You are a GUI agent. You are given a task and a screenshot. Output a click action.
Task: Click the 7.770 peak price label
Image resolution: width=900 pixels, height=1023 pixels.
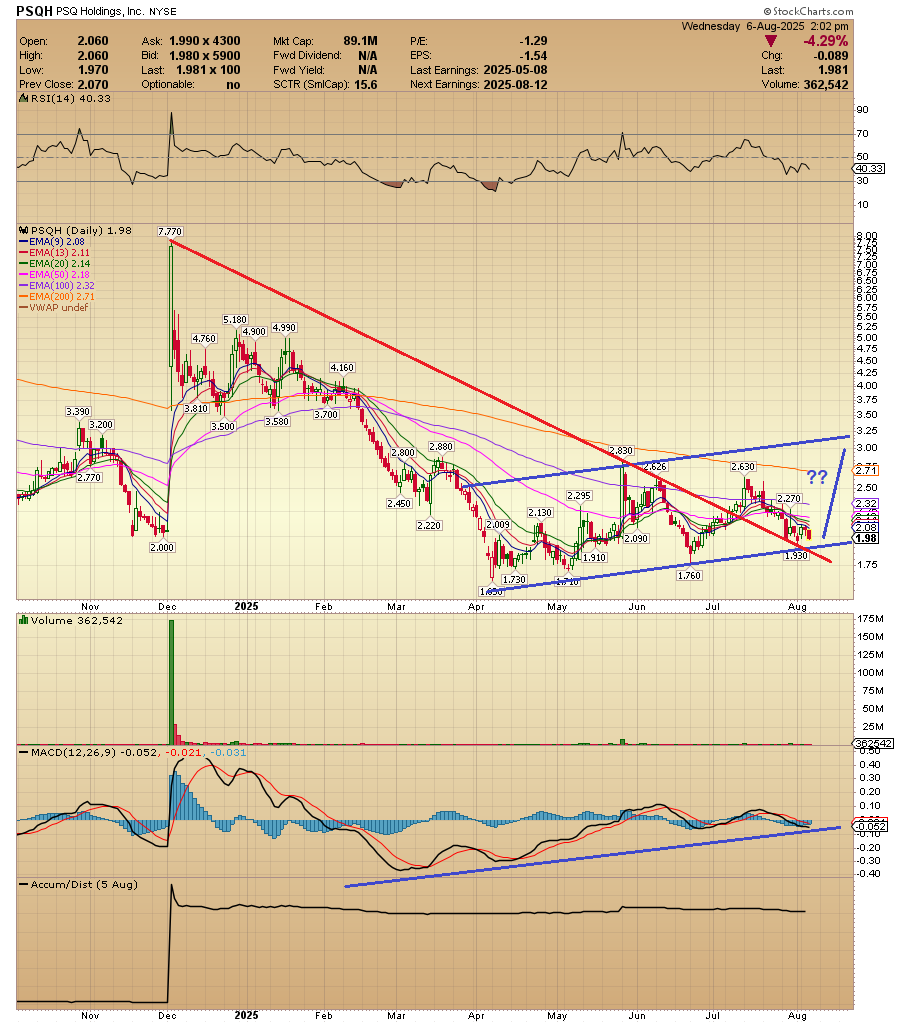[x=170, y=232]
